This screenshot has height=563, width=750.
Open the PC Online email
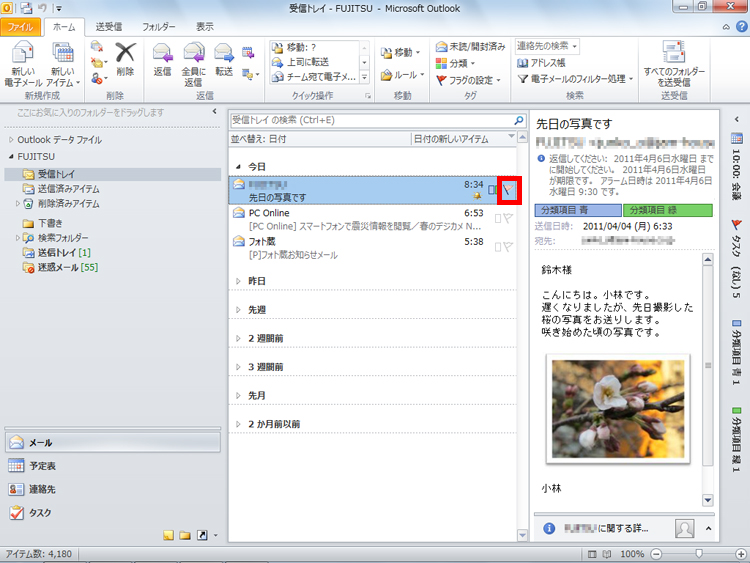pos(373,219)
